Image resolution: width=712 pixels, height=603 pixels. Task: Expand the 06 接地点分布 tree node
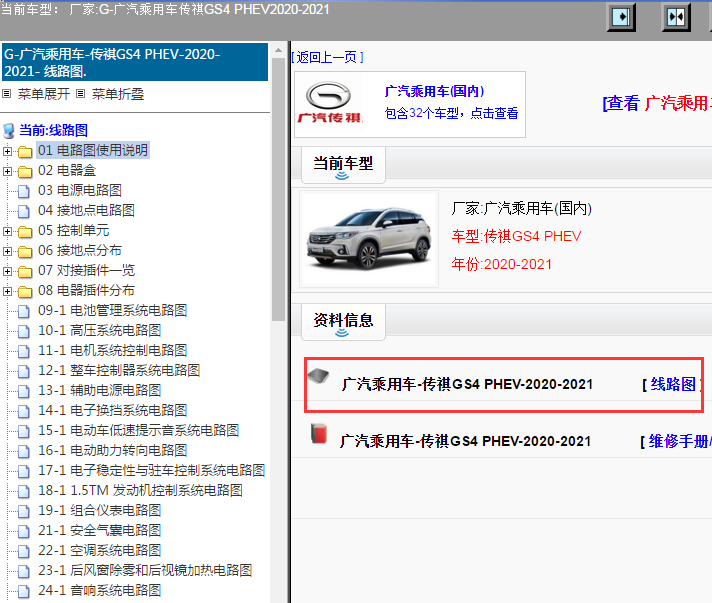pyautogui.click(x=7, y=251)
